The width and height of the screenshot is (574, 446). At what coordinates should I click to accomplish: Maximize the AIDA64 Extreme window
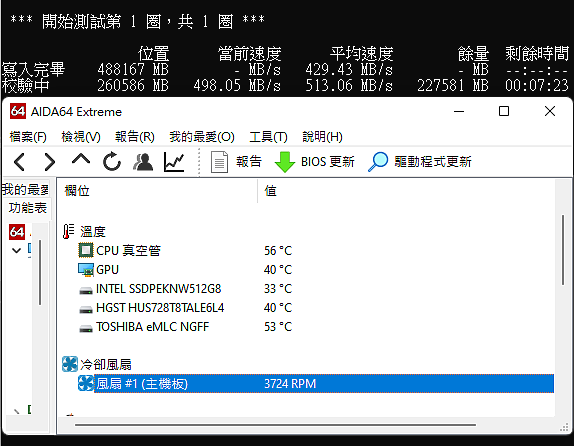[504, 111]
